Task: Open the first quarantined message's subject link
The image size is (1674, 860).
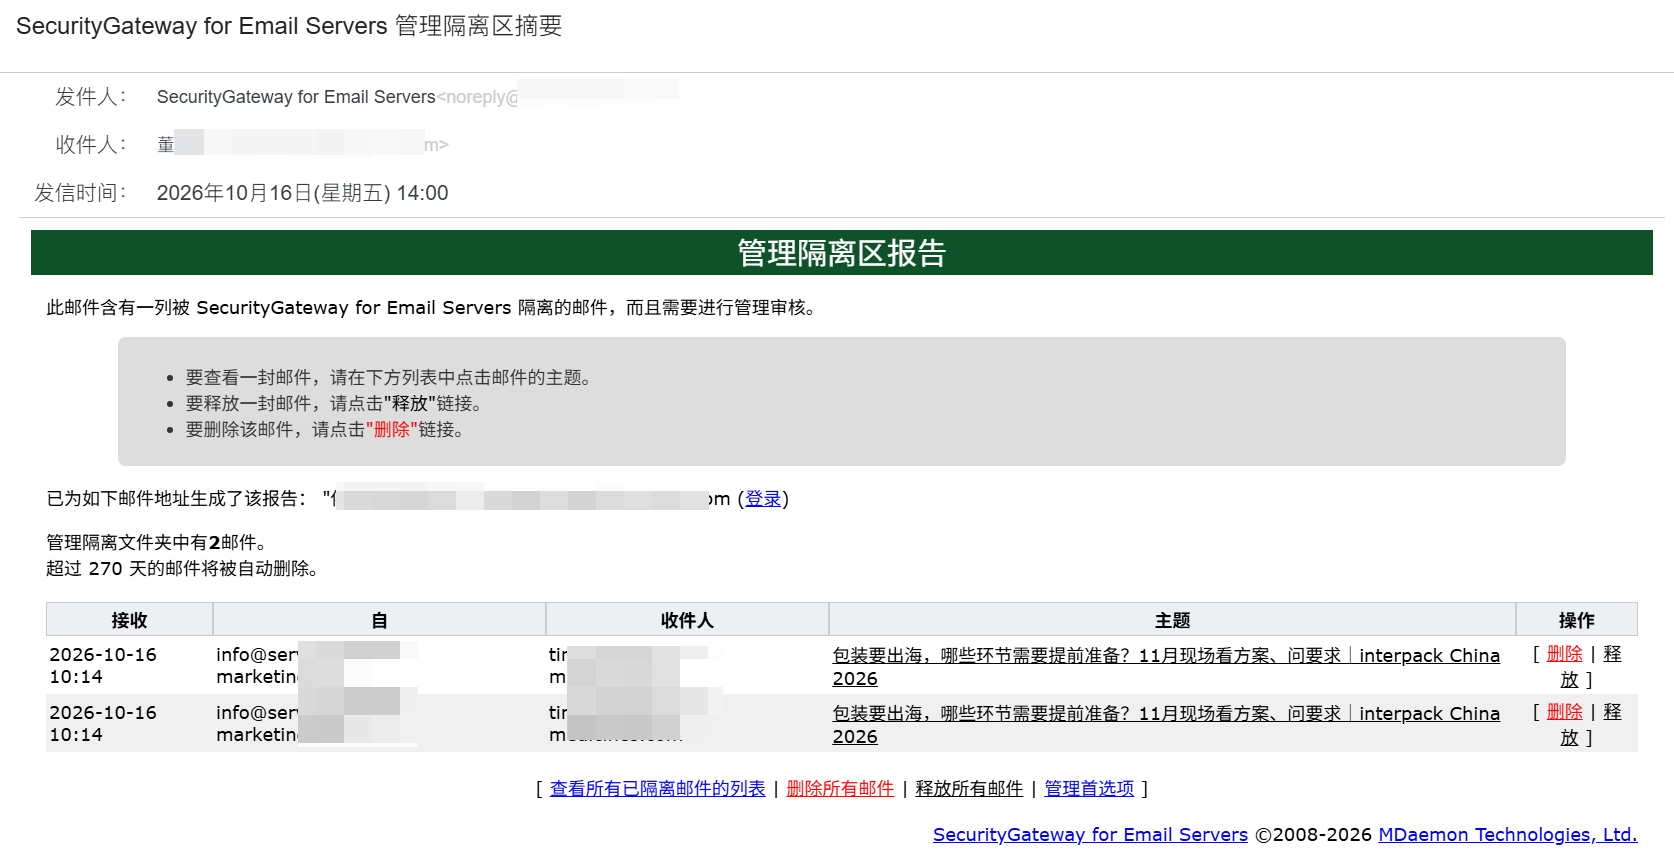Action: coord(1166,667)
